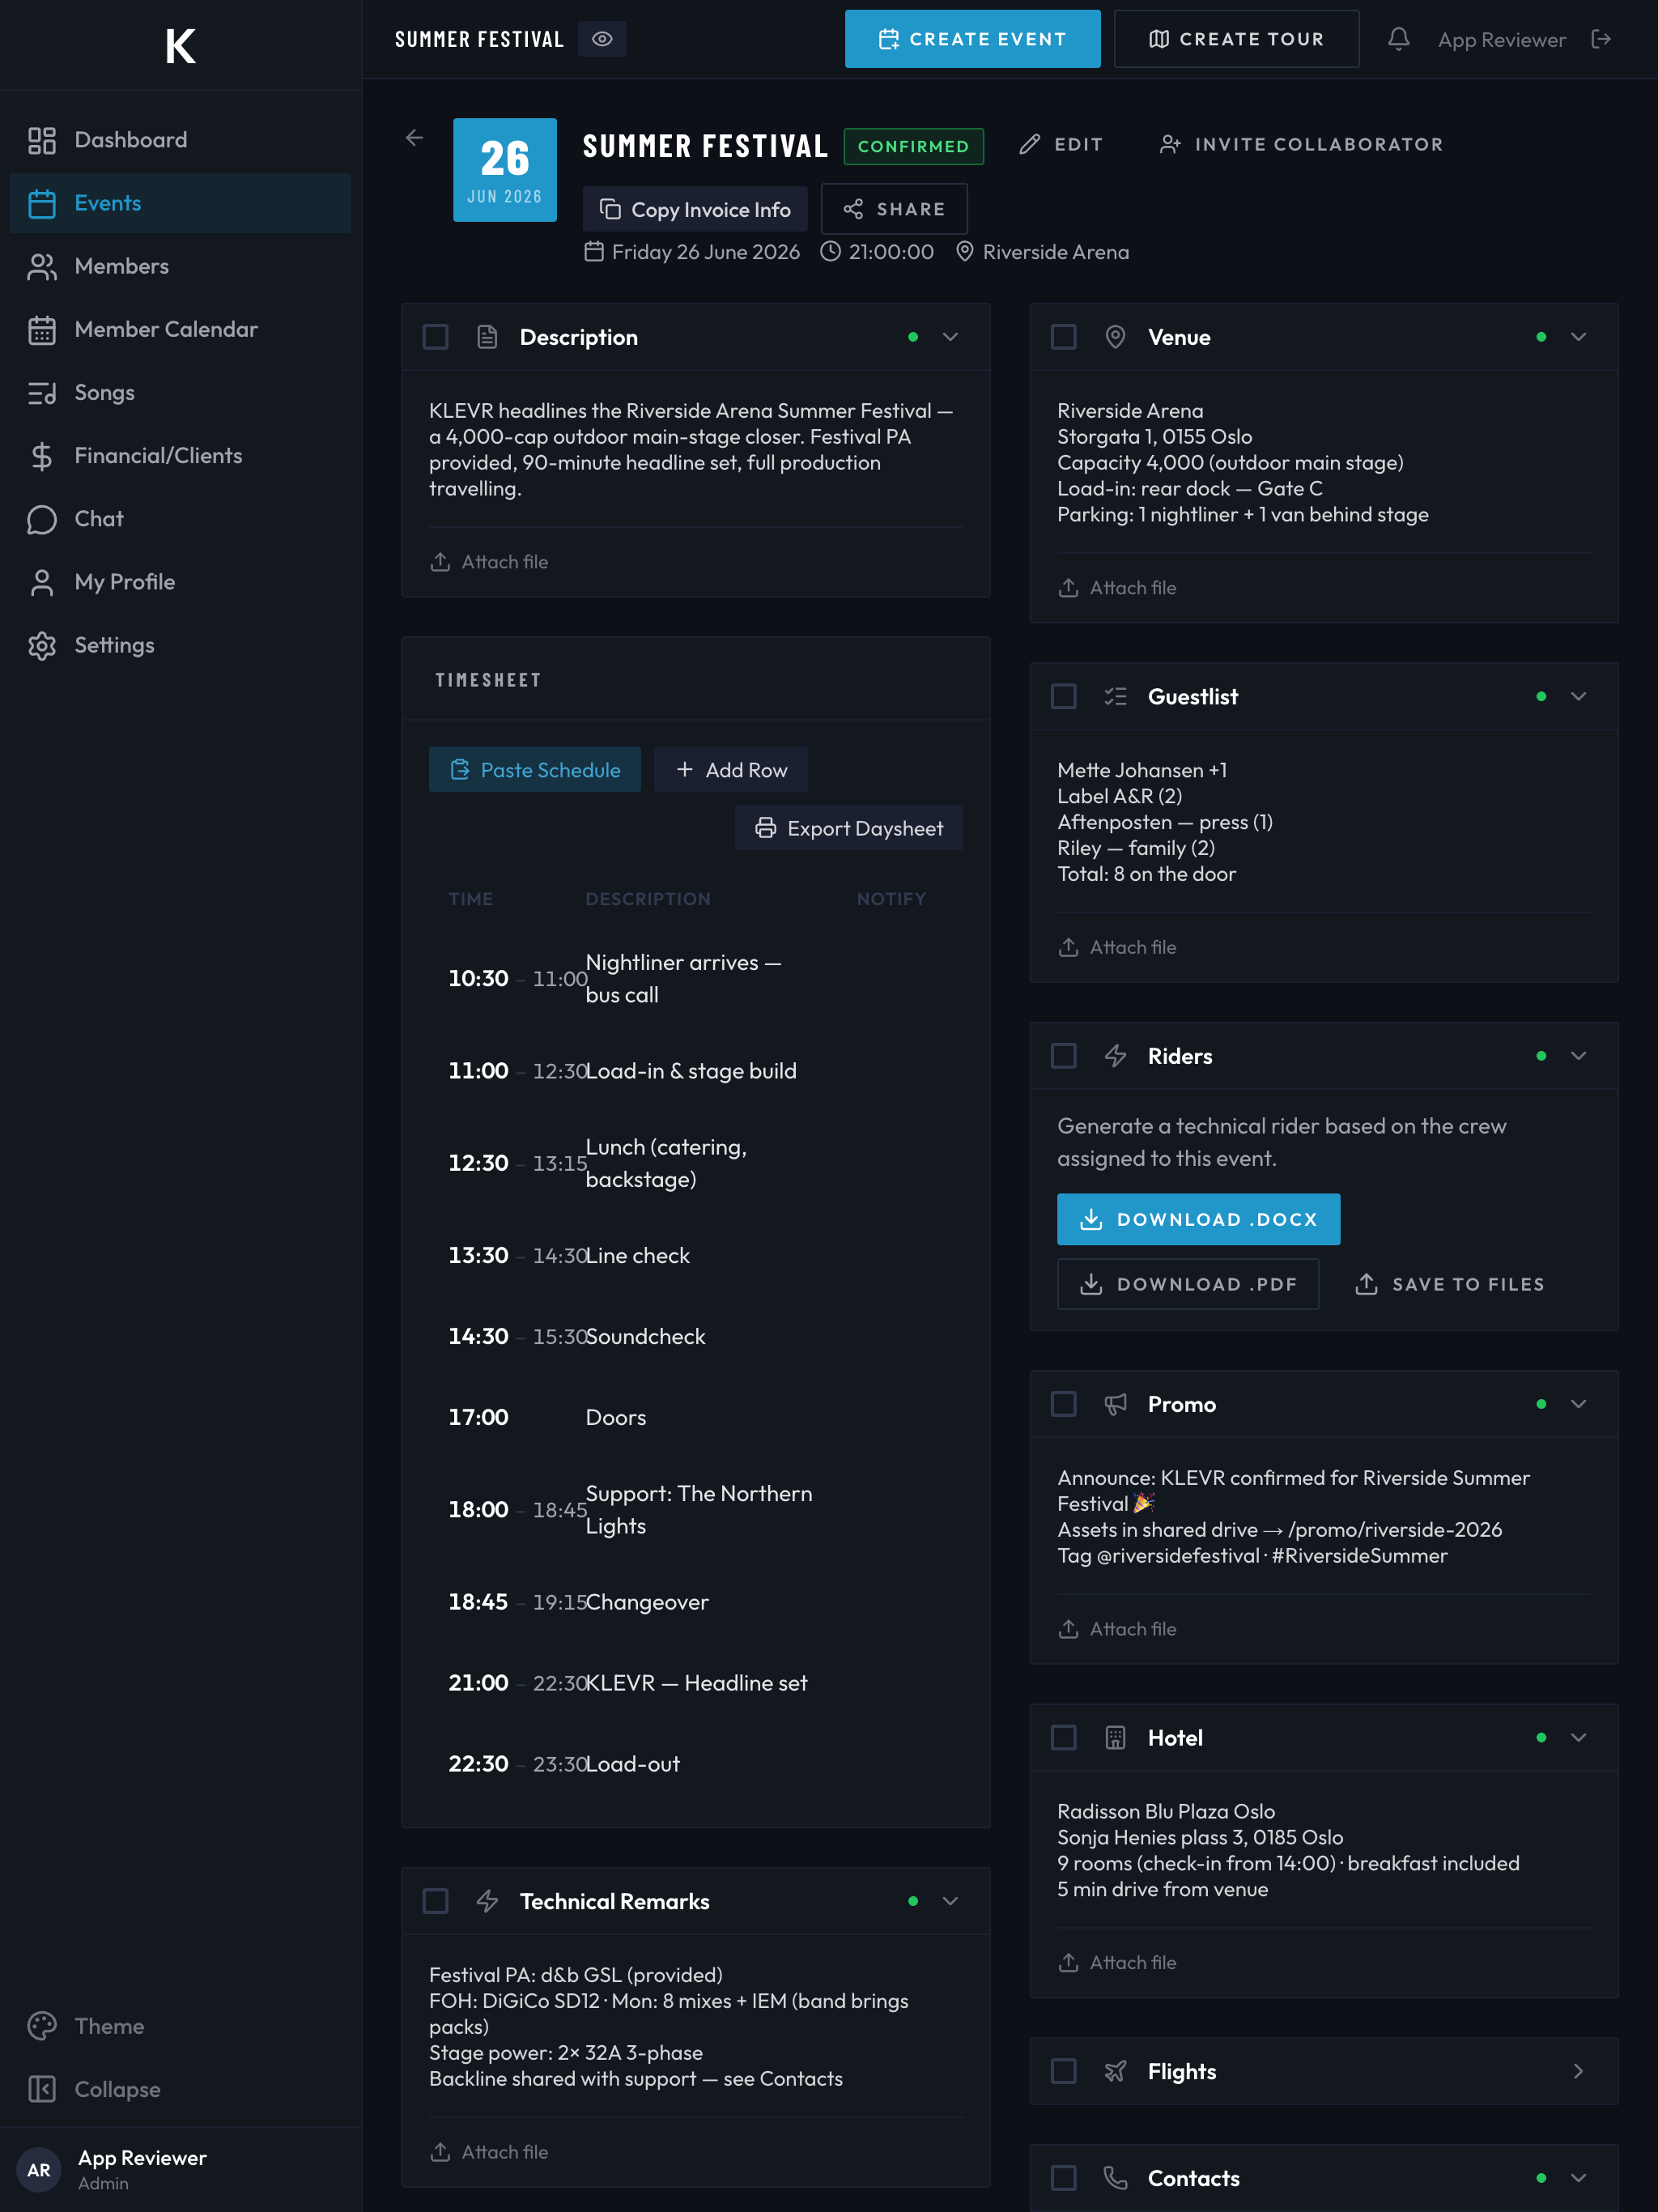Click the K logo in sidebar
The width and height of the screenshot is (1658, 2212).
click(x=181, y=45)
